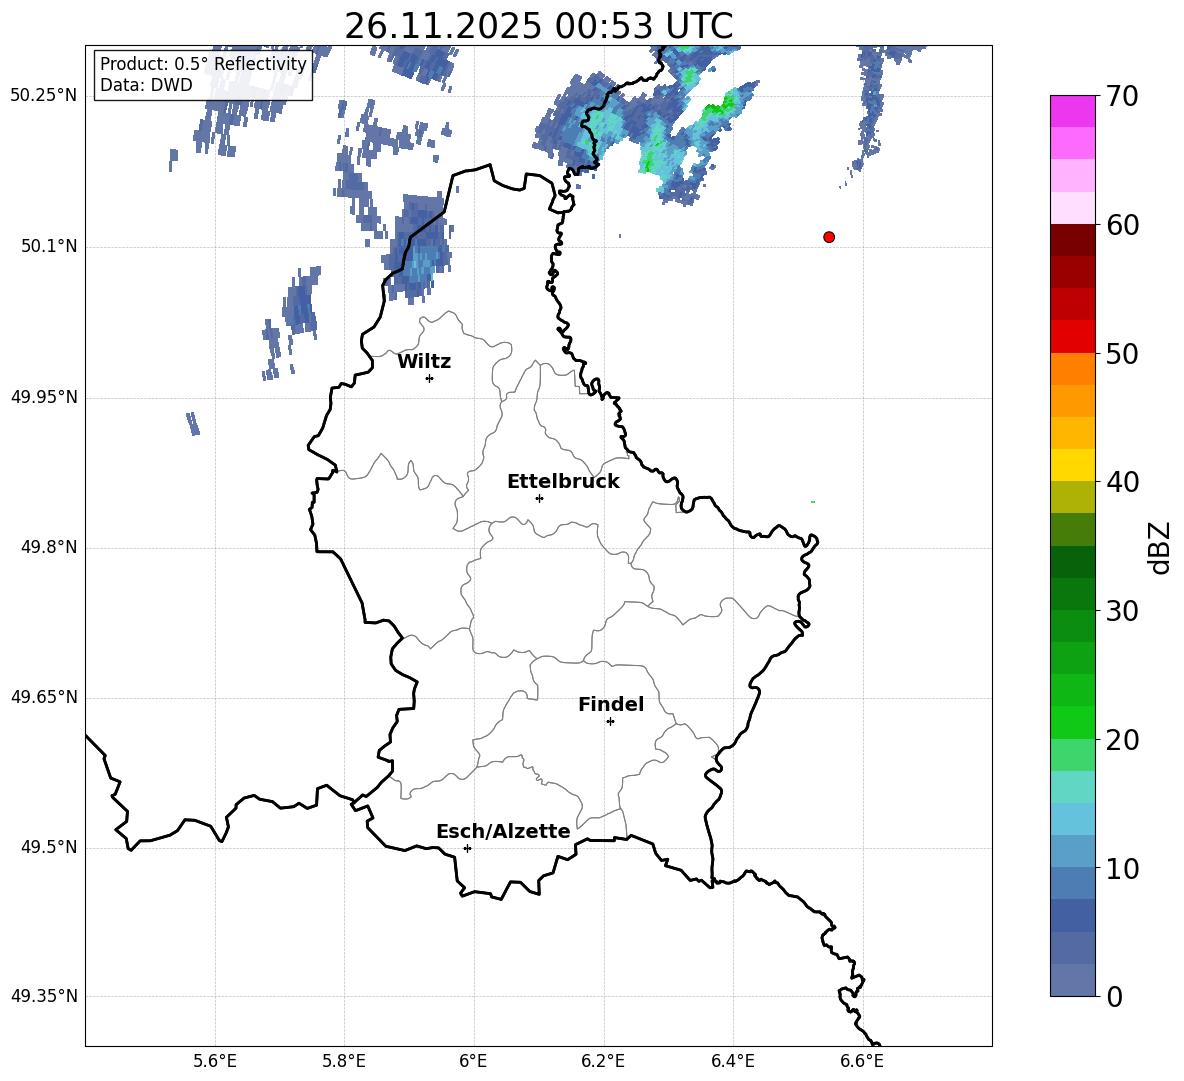Click the 60 colorbar tick label
The image size is (1184, 1081).
tap(1122, 225)
